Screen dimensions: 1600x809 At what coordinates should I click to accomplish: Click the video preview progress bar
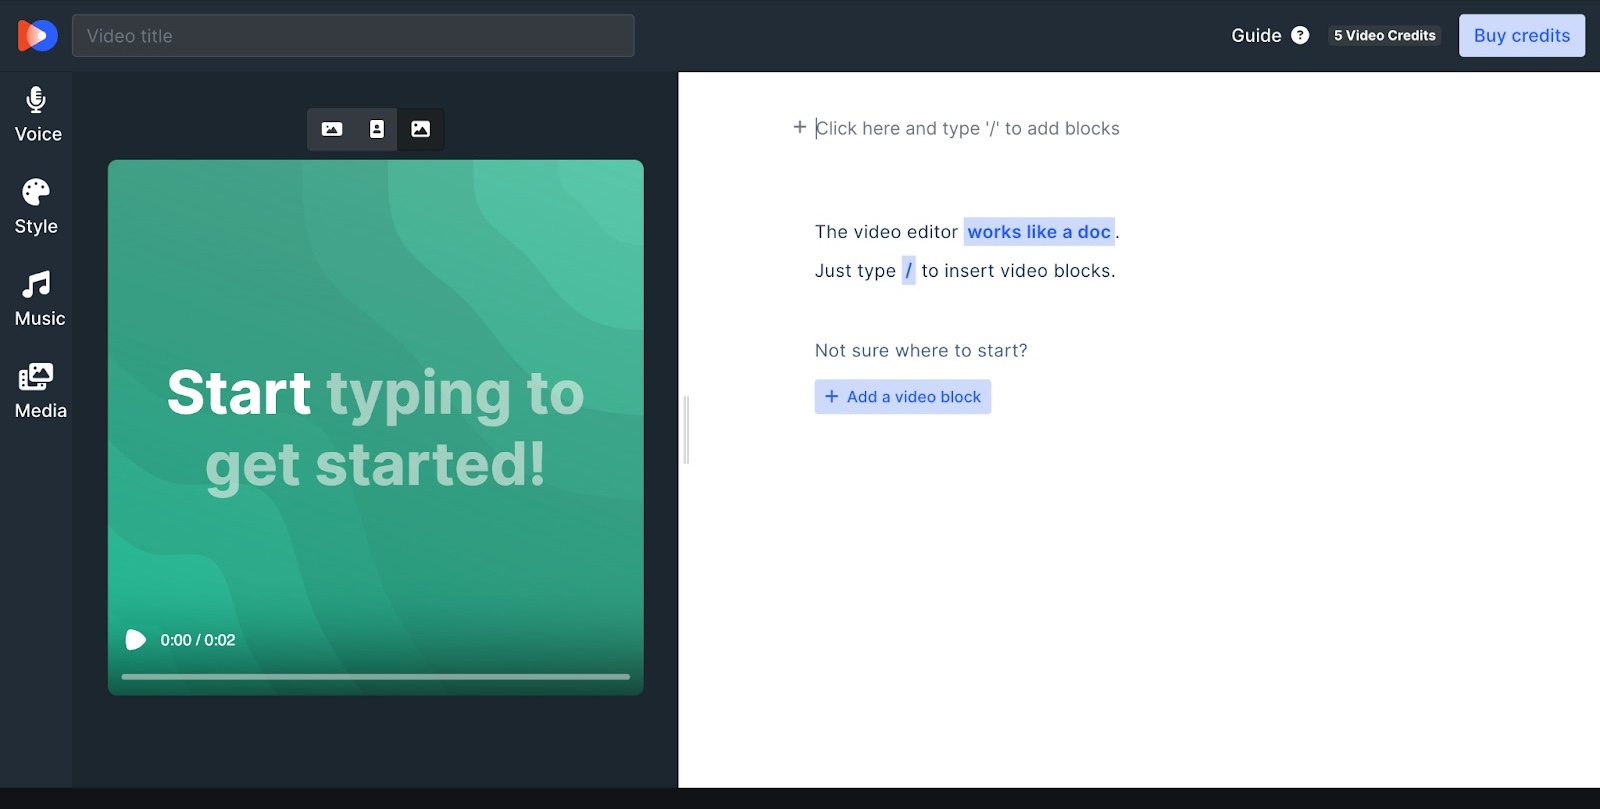tap(375, 677)
